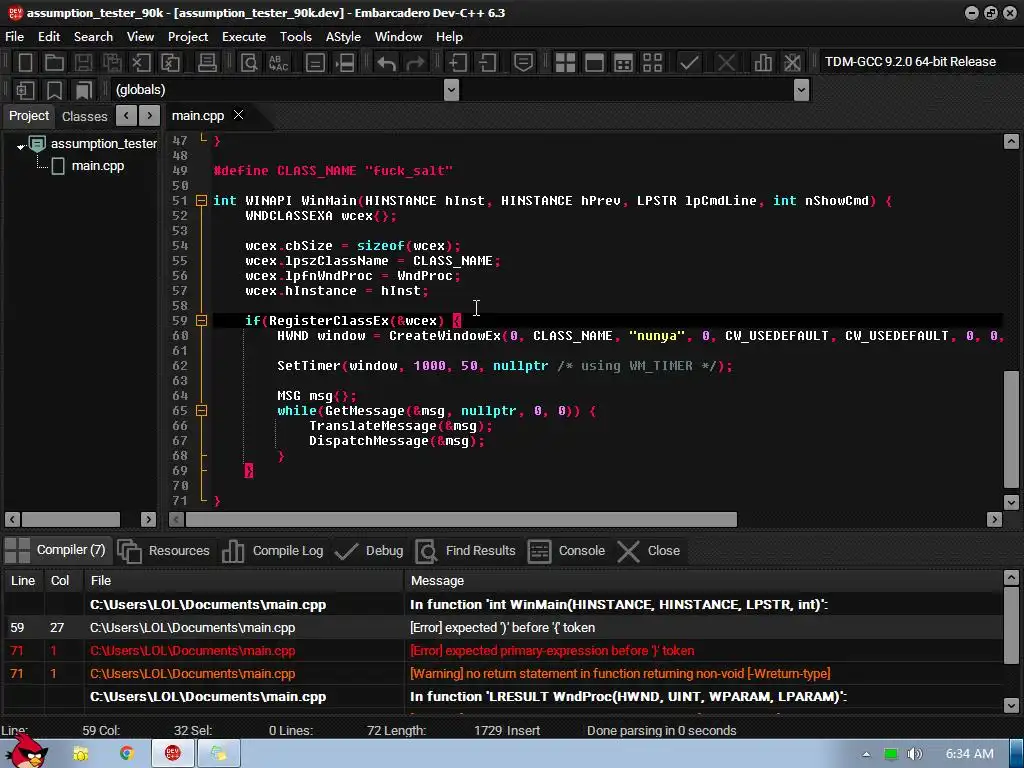Click the Delete profiling information icon

coord(792,63)
